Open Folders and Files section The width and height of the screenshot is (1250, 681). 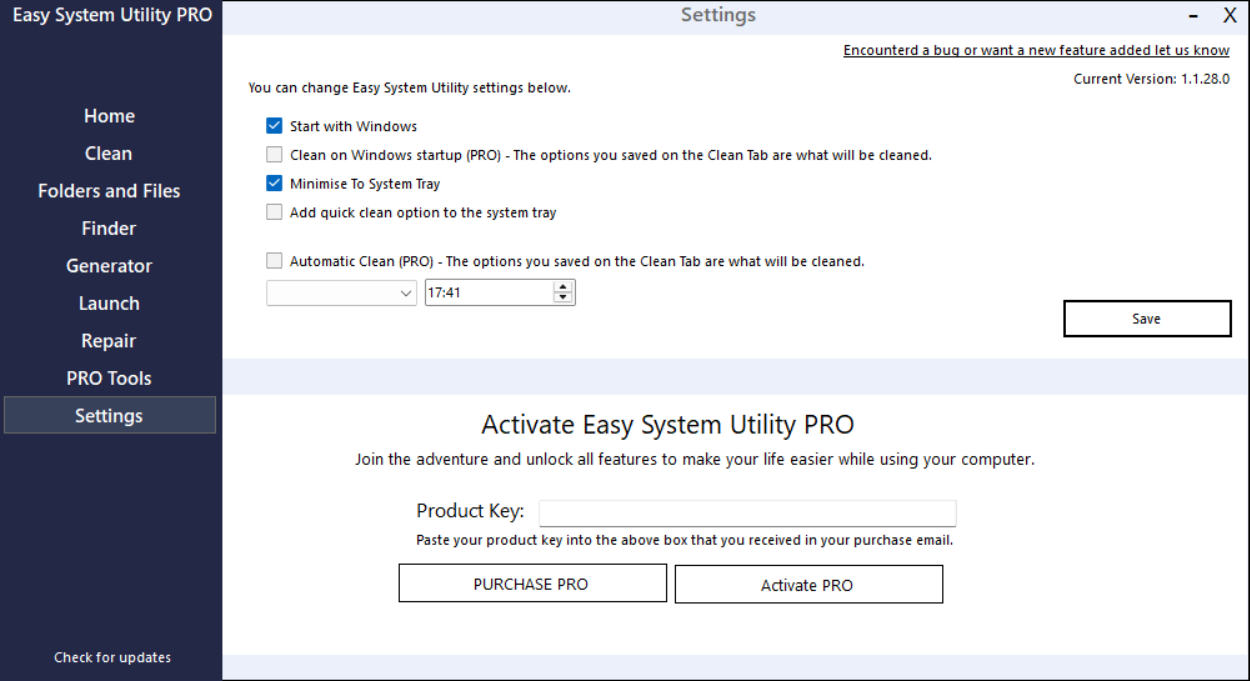click(109, 191)
